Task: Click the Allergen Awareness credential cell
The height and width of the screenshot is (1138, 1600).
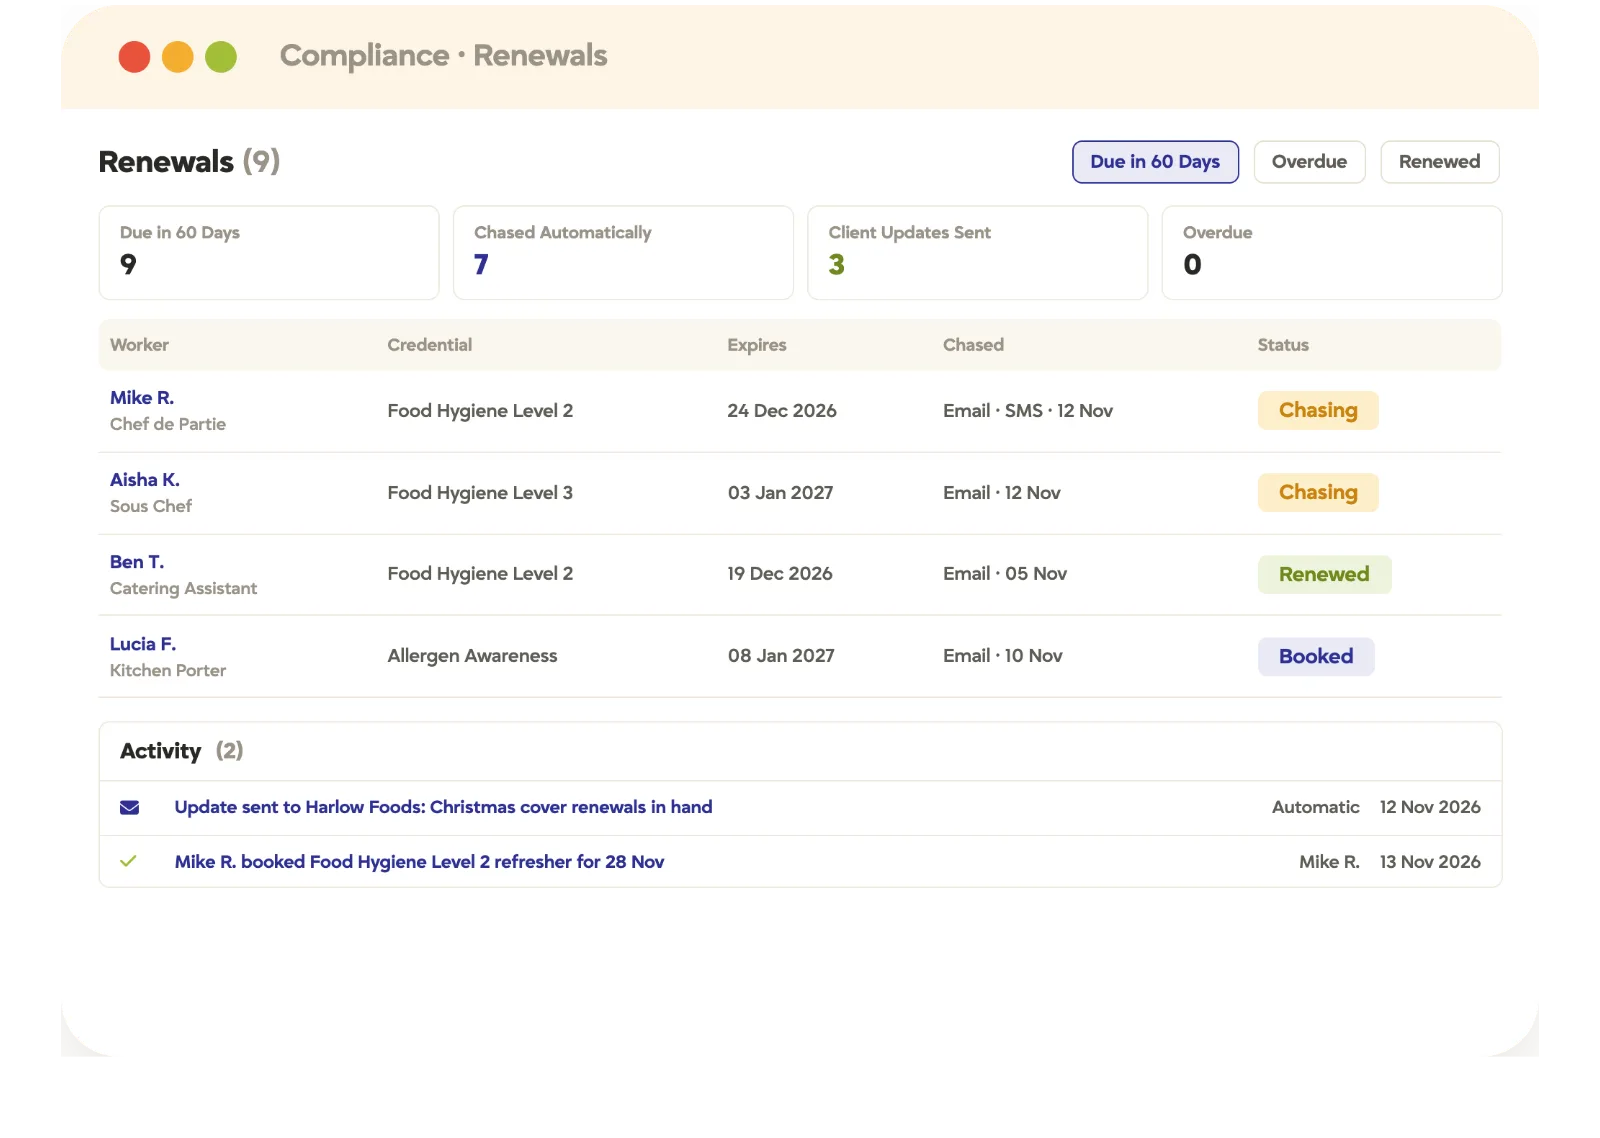Action: (472, 656)
